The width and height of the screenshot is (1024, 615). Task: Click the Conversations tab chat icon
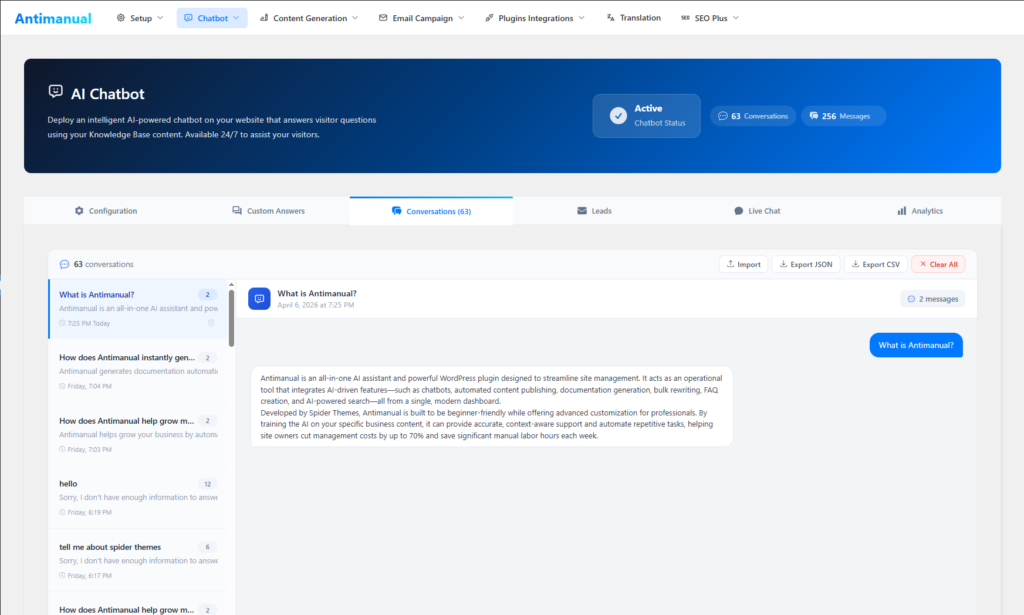(396, 211)
